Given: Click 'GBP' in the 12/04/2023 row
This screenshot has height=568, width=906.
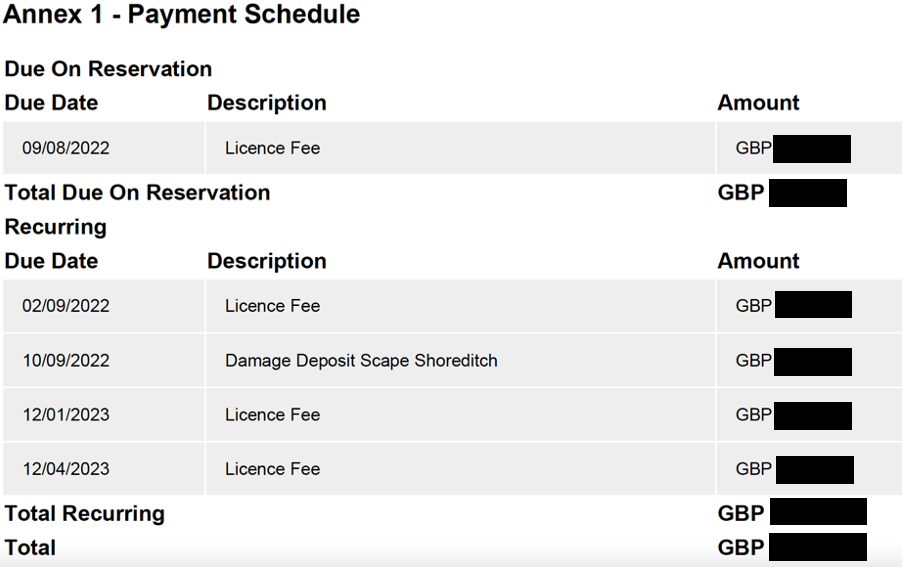Looking at the screenshot, I should (753, 469).
